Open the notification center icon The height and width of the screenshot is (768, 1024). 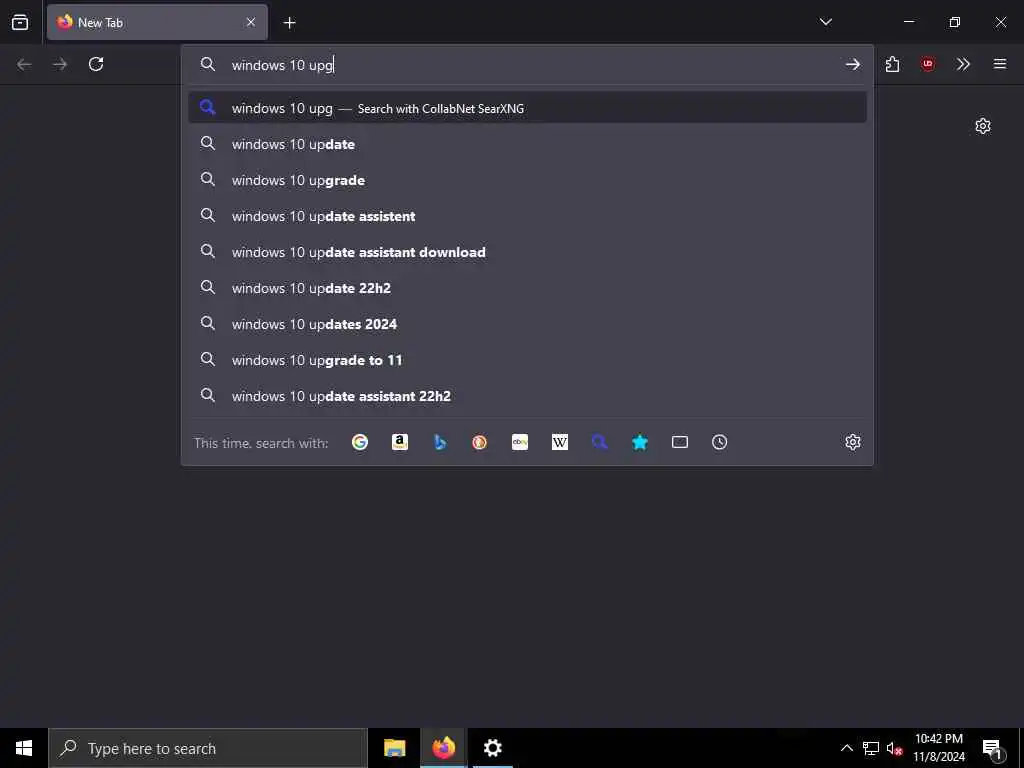[x=991, y=748]
